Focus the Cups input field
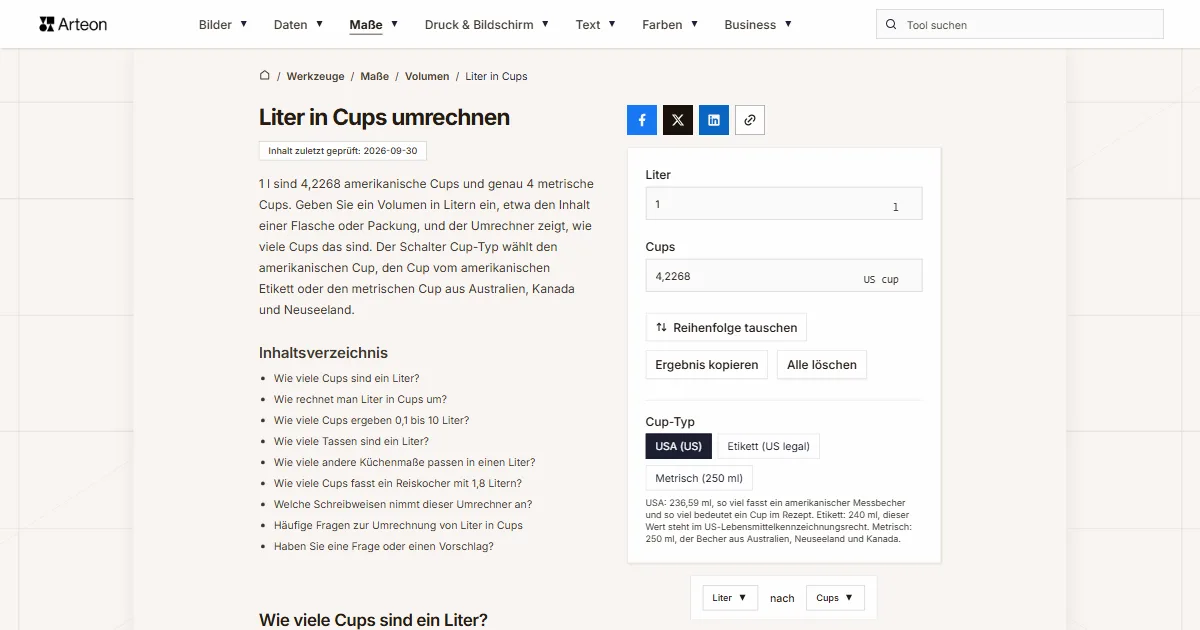Image resolution: width=1200 pixels, height=630 pixels. click(784, 276)
